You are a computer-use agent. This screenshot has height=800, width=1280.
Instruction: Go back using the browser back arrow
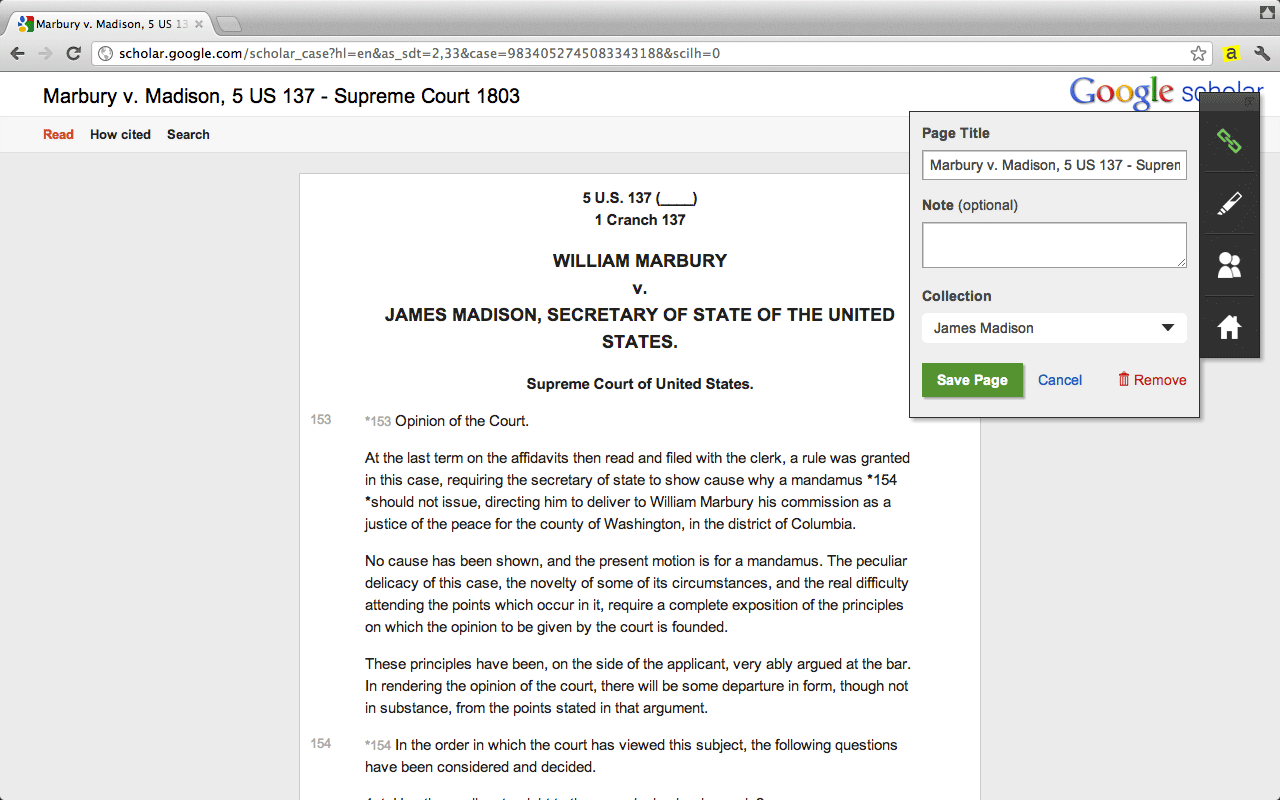(18, 54)
